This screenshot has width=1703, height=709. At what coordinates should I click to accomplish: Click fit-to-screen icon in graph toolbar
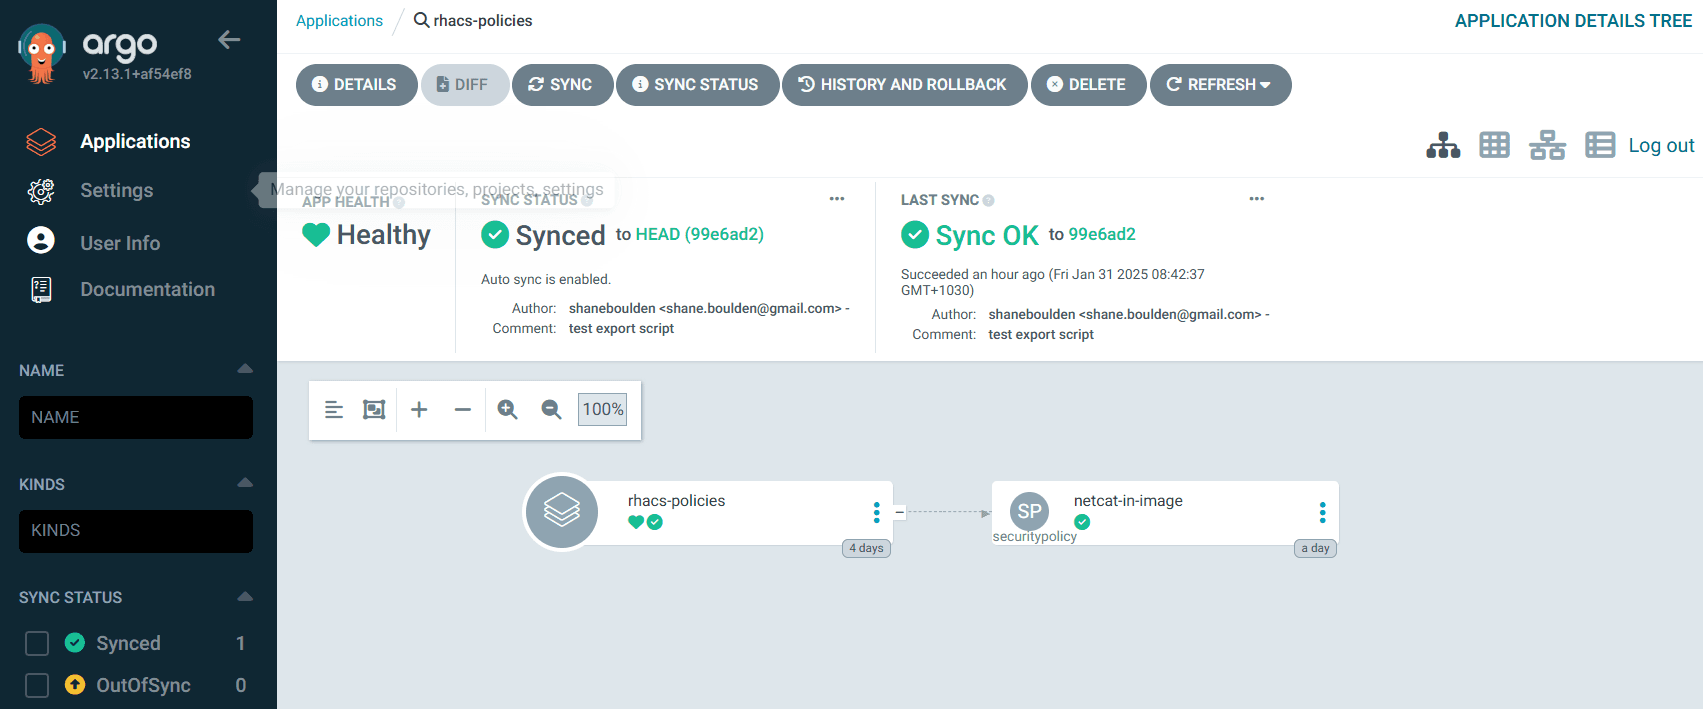(x=374, y=409)
